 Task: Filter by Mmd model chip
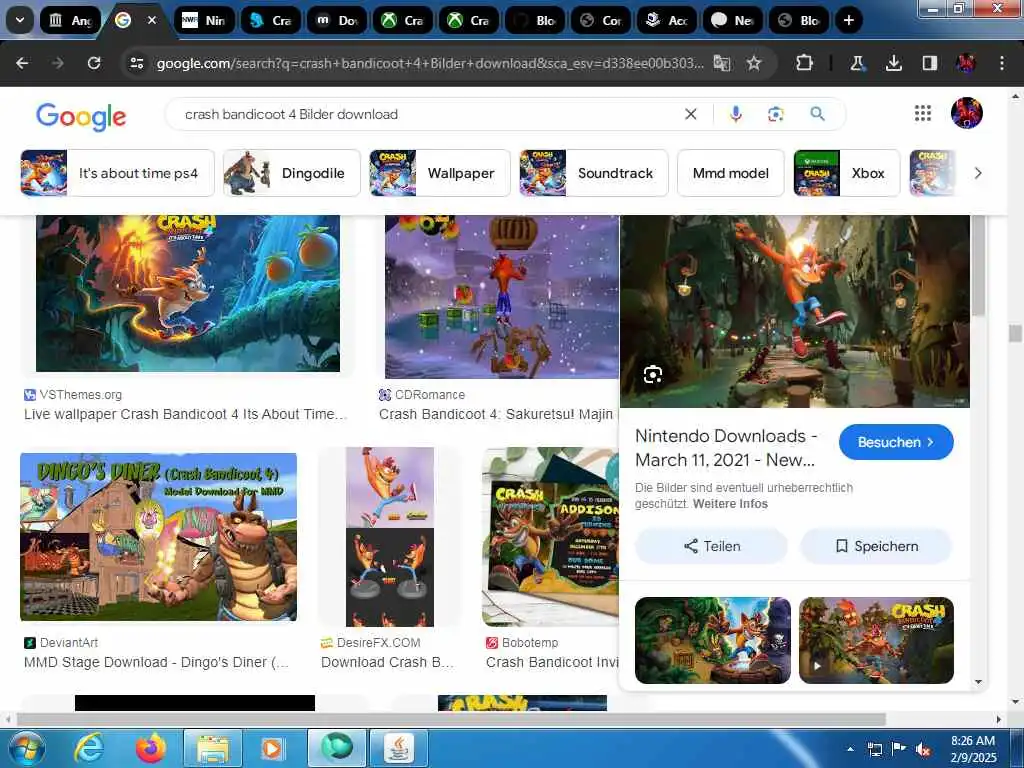point(730,173)
